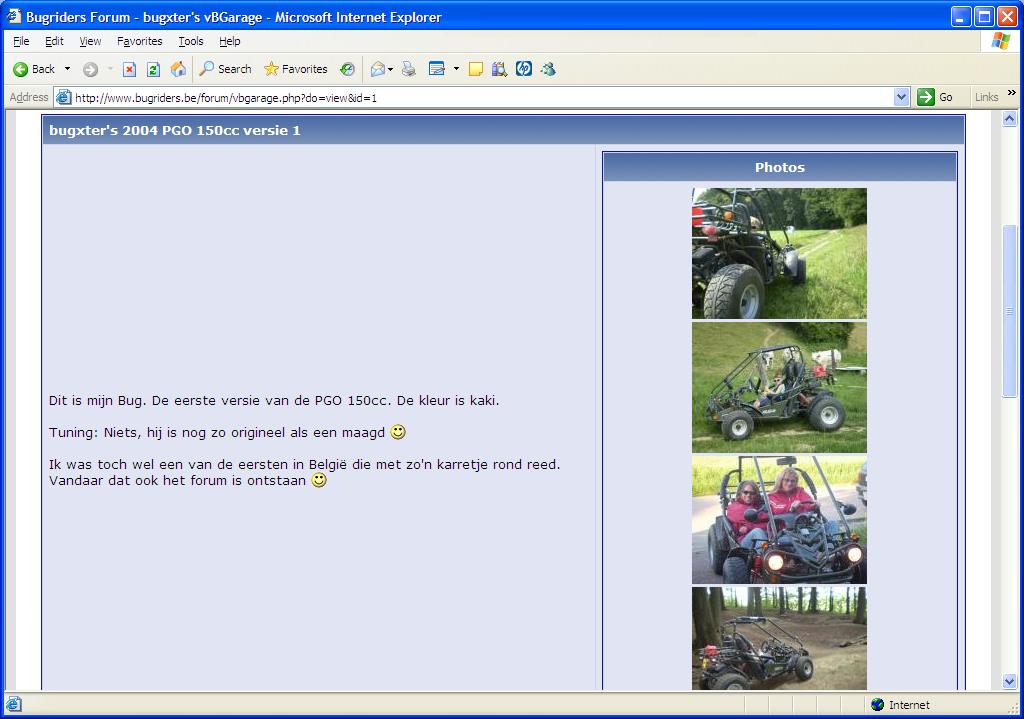Open the History icon in the toolbar
The image size is (1024, 719).
point(347,69)
